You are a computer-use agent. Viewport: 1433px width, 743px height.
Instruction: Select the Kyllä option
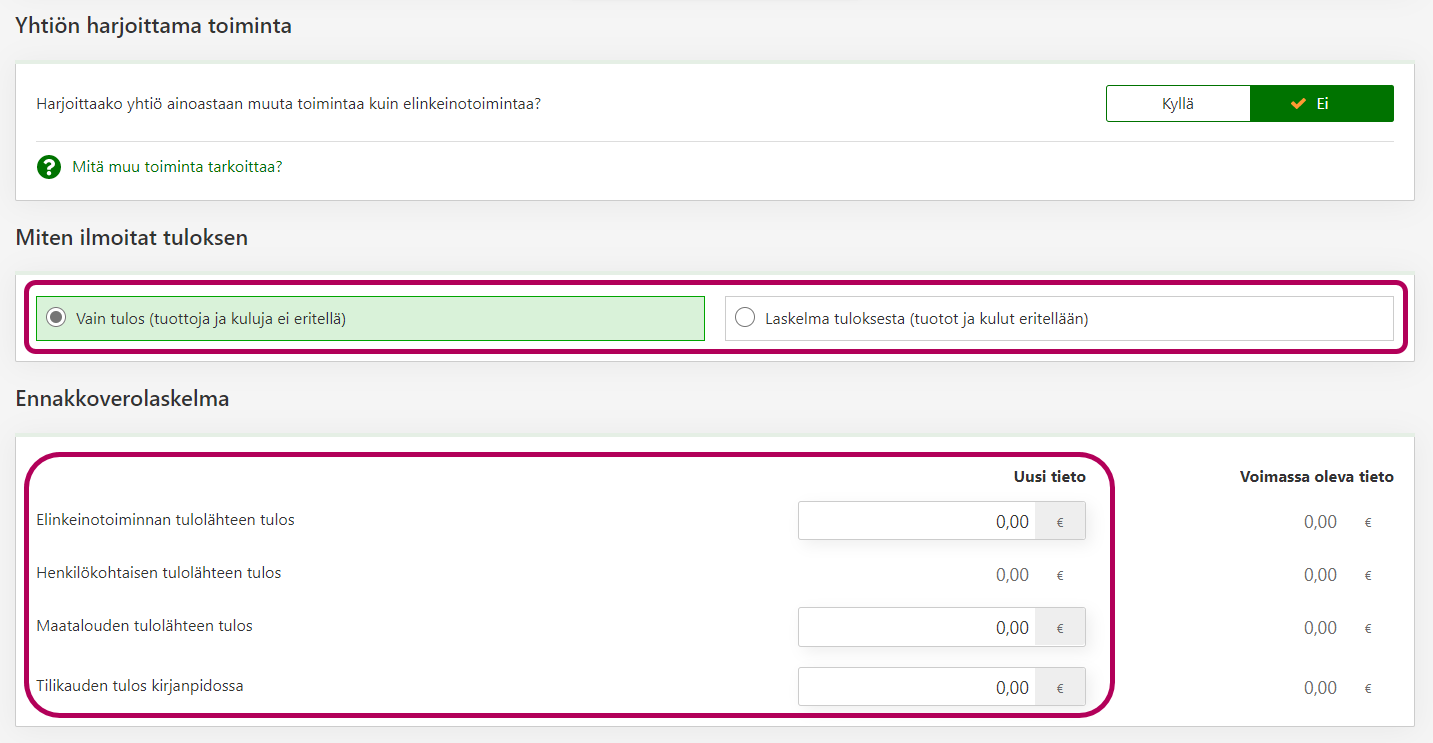tap(1177, 104)
